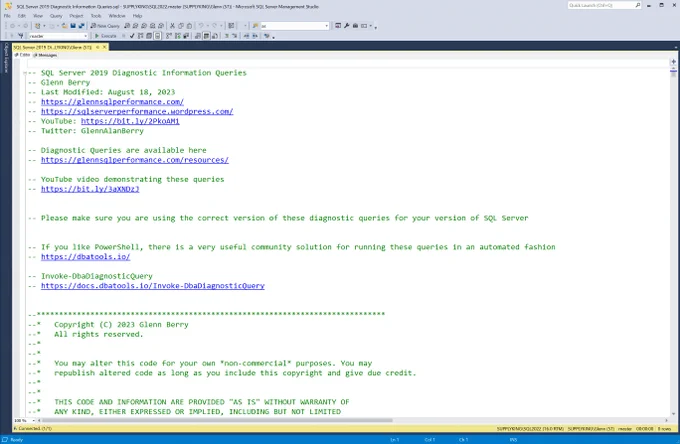
Task: Click the Cancel Executing Query stop icon
Action: [x=124, y=36]
